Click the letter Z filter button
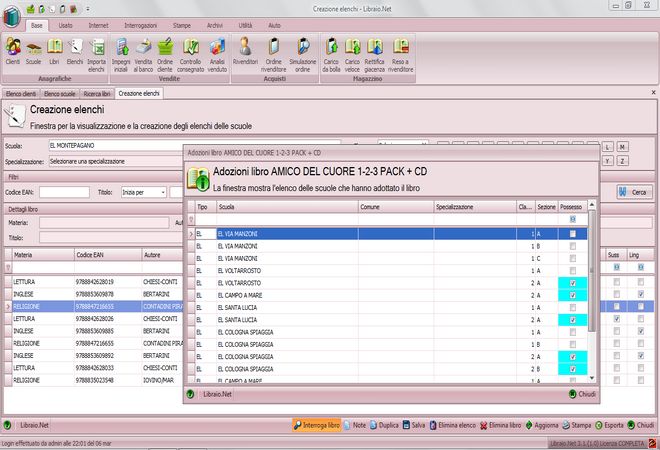The width and height of the screenshot is (660, 450). (622, 161)
